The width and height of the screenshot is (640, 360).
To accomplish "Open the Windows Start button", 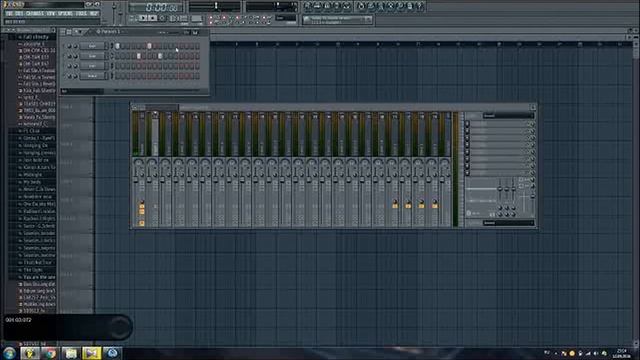I will point(9,353).
